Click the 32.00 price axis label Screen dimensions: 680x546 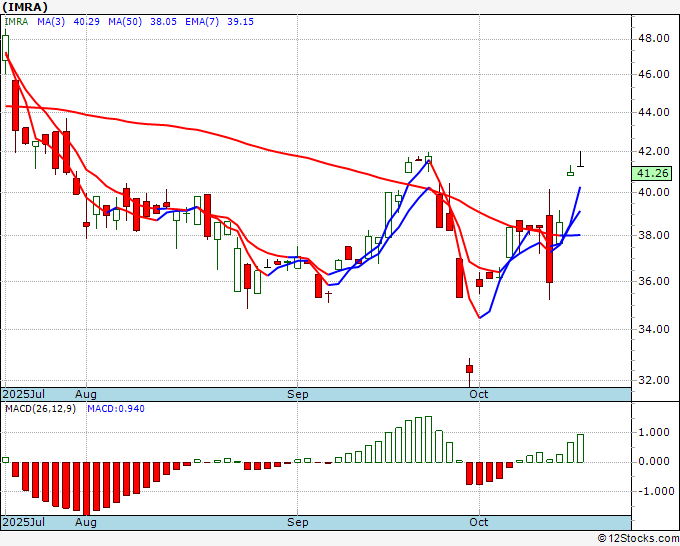654,380
